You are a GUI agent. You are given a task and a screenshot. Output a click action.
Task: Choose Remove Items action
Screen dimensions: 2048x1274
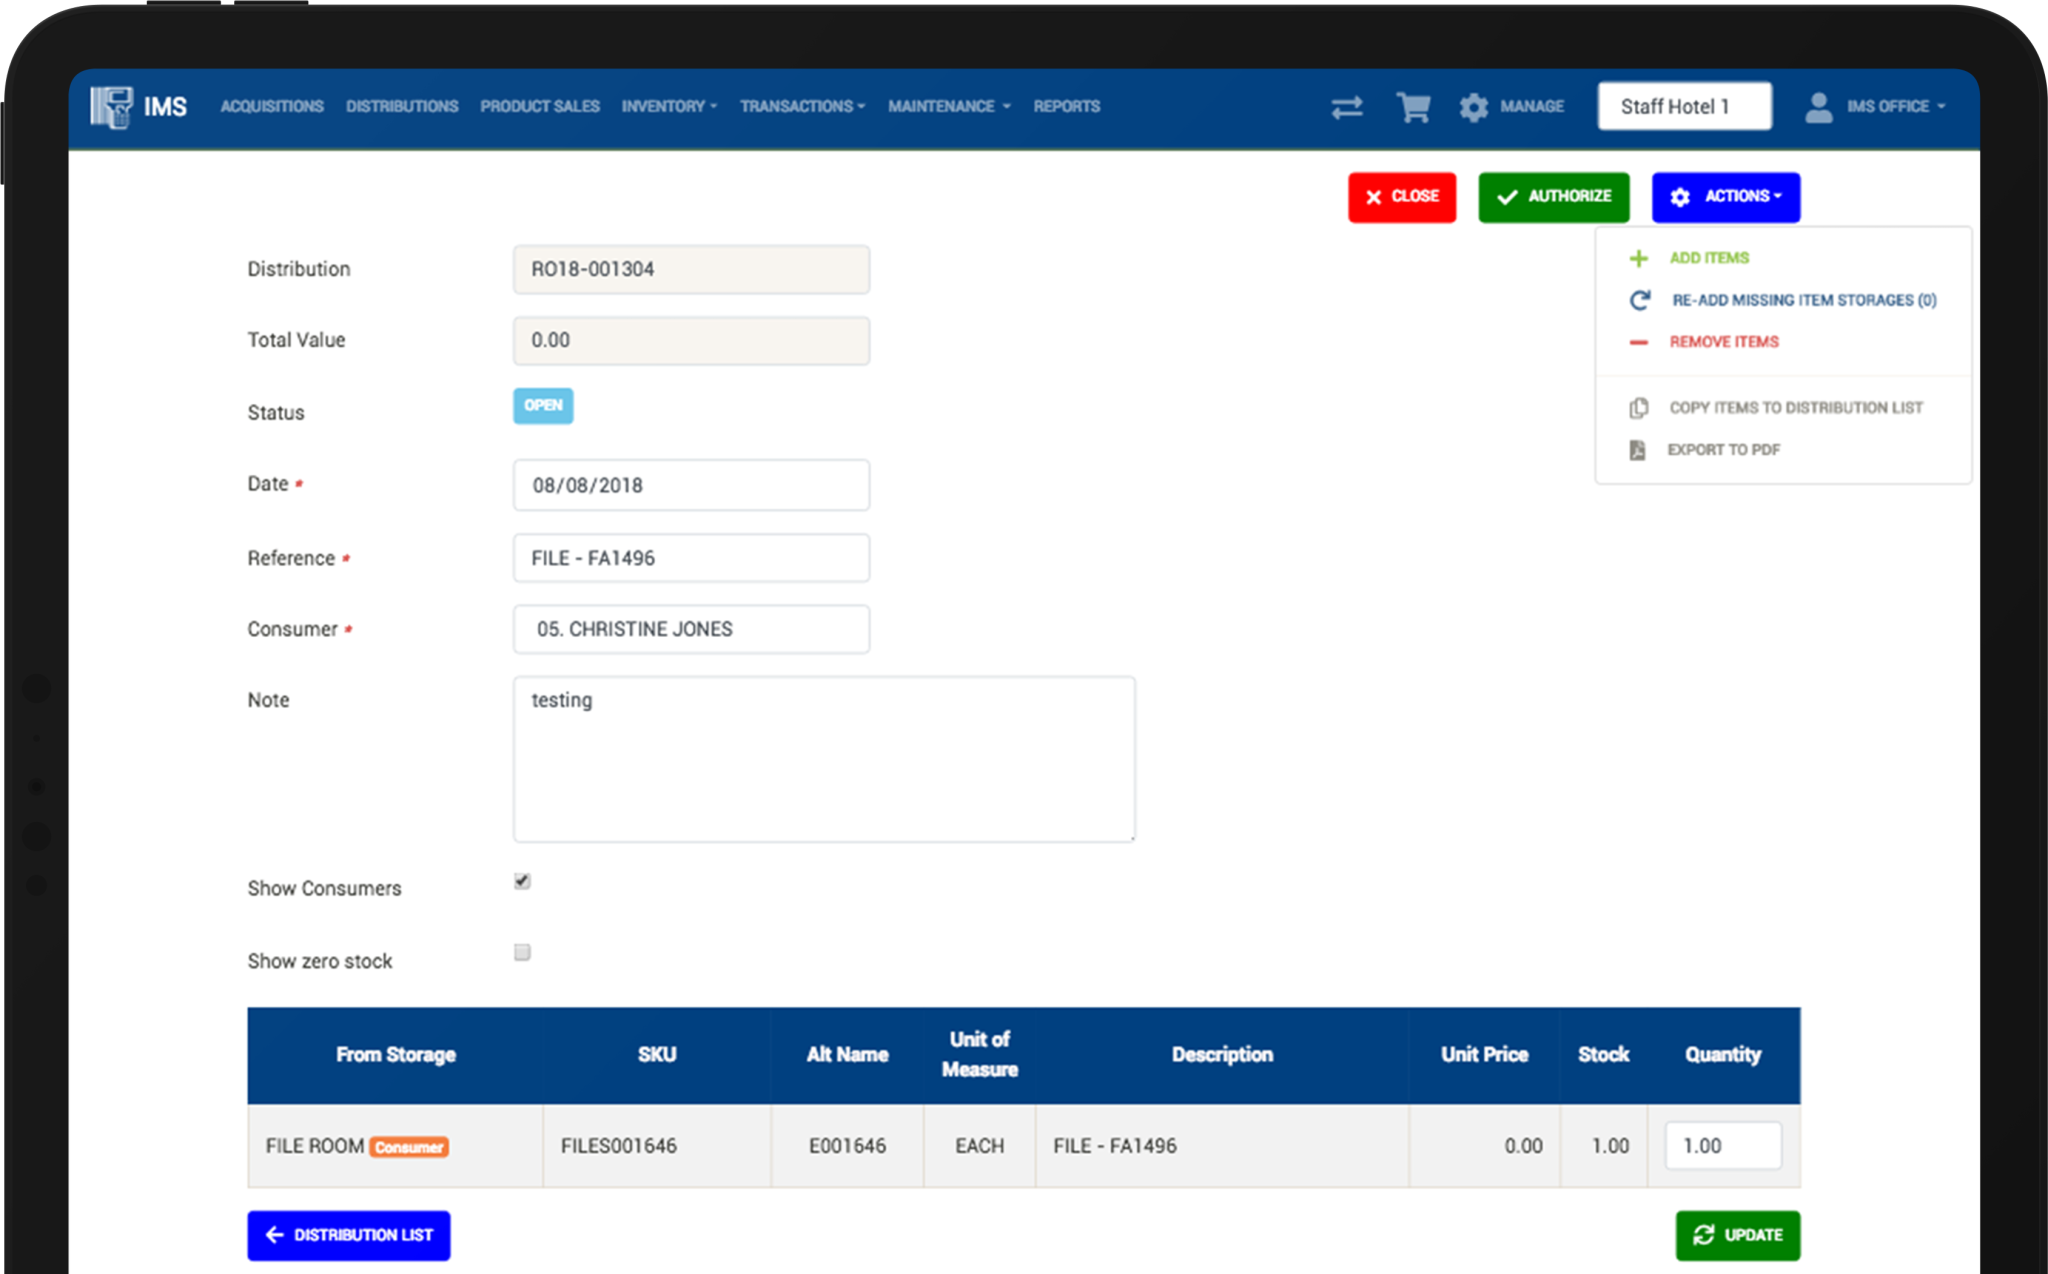click(x=1722, y=341)
